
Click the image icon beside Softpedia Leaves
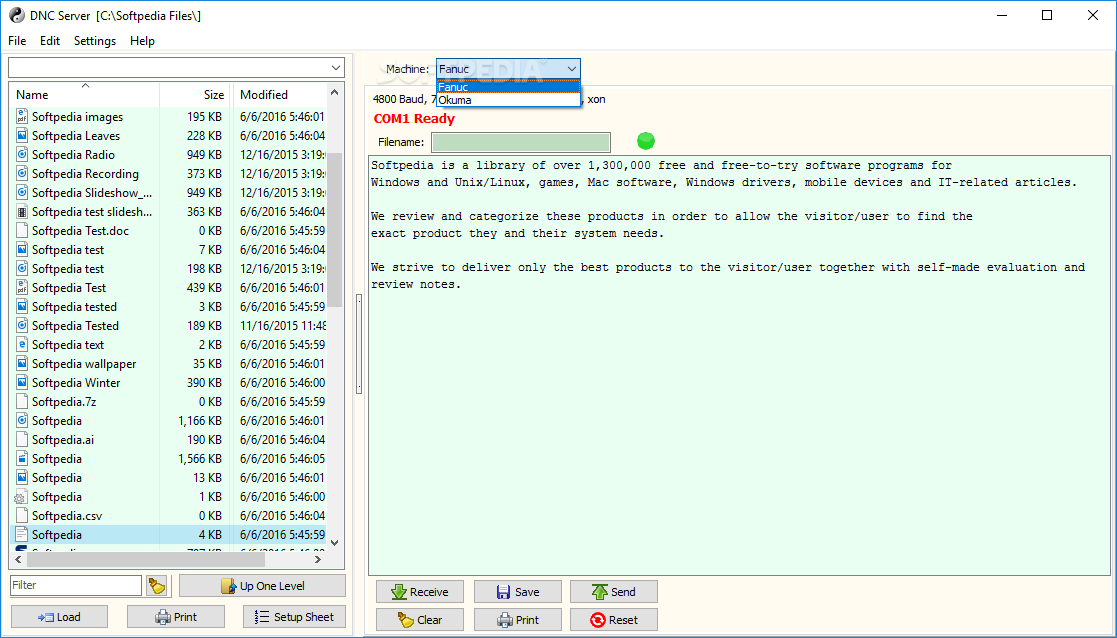pos(21,136)
